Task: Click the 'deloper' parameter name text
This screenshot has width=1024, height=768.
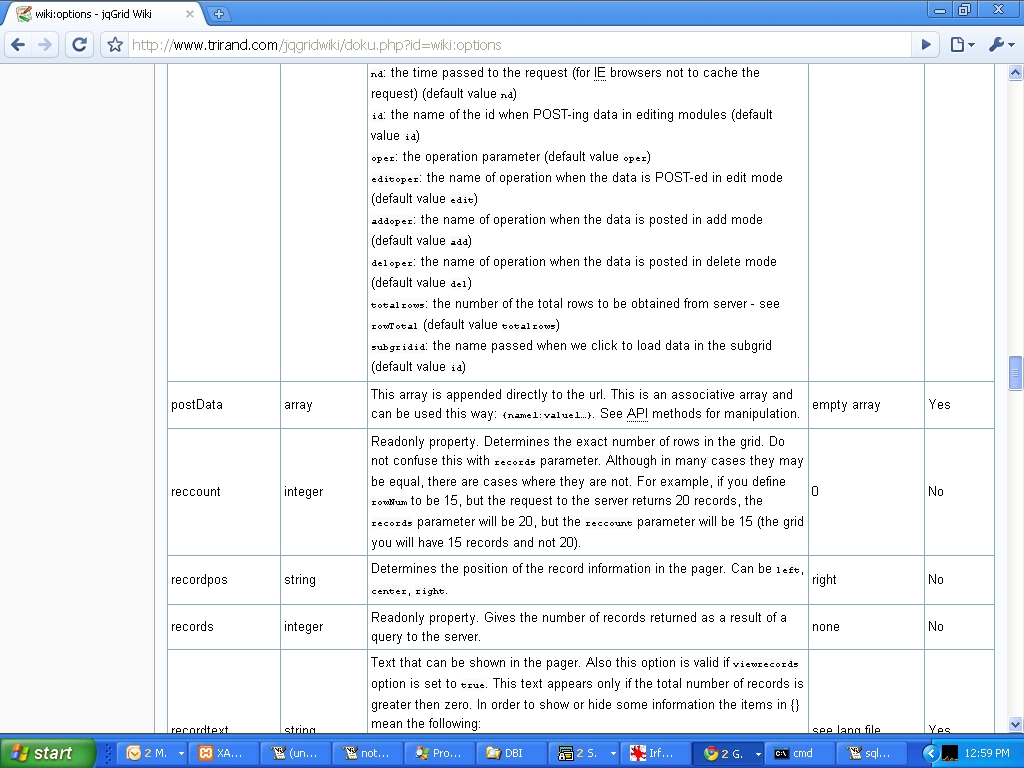Action: (392, 263)
